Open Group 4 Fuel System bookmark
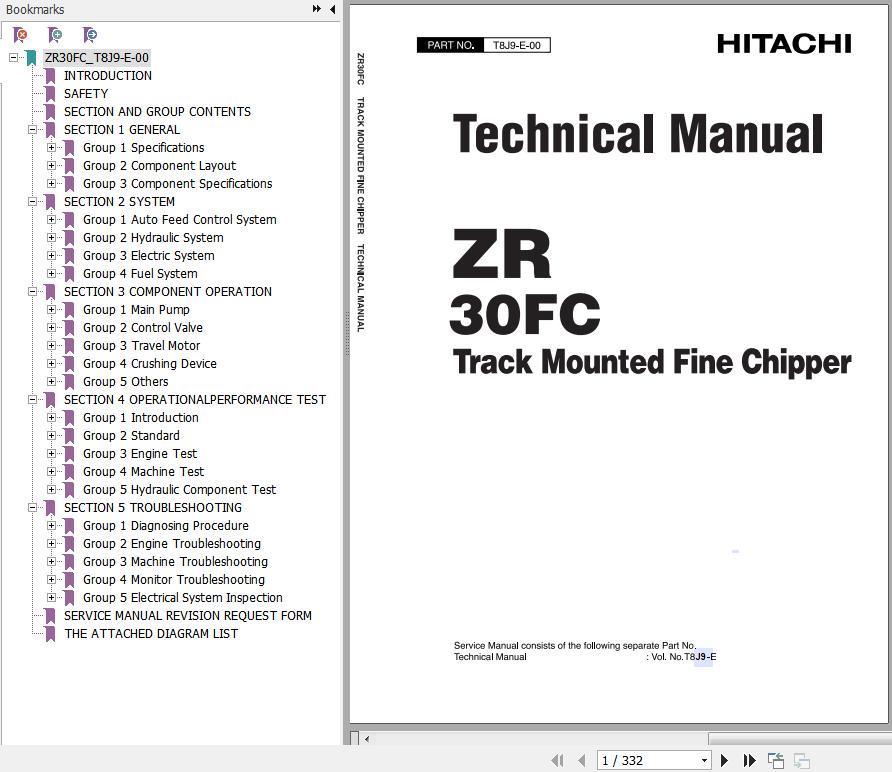 click(140, 274)
